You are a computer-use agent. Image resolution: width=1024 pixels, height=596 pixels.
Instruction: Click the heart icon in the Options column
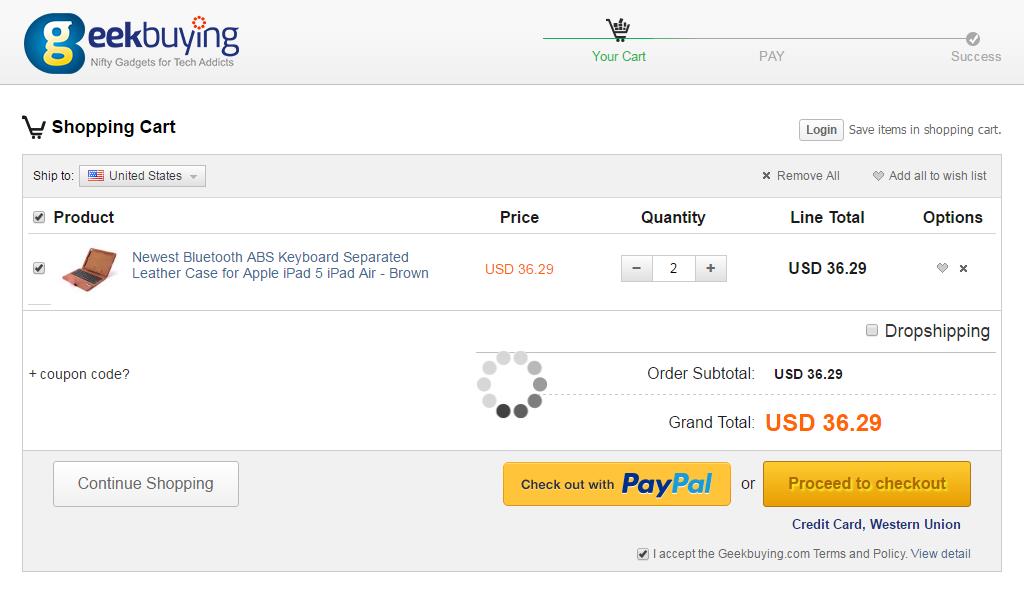[x=941, y=268]
